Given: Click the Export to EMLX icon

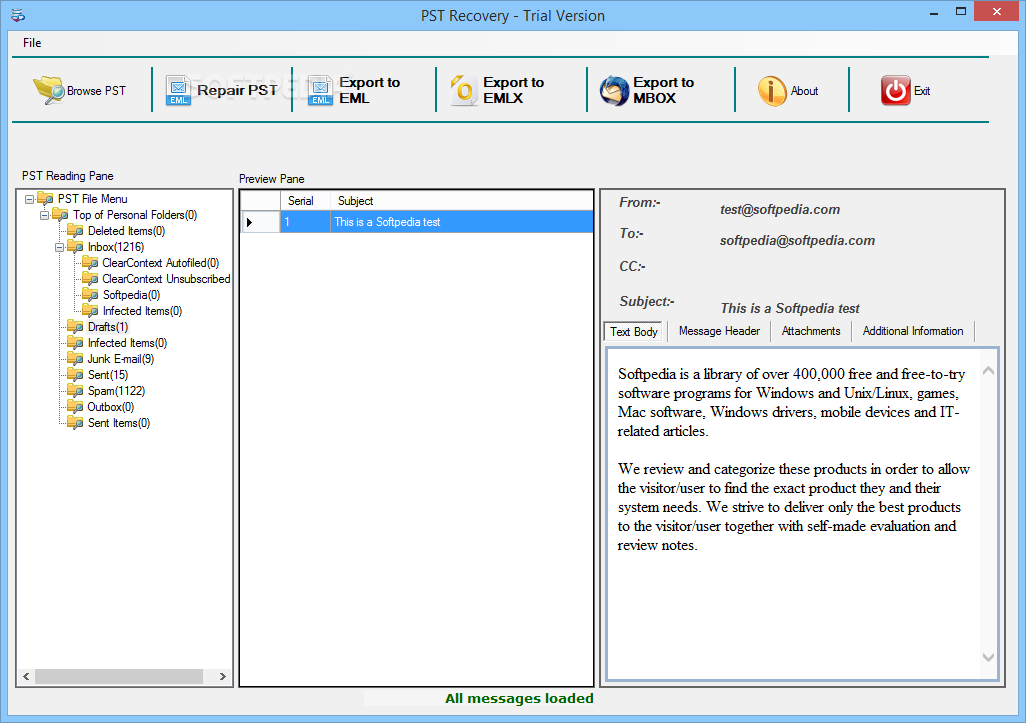Looking at the screenshot, I should click(464, 90).
